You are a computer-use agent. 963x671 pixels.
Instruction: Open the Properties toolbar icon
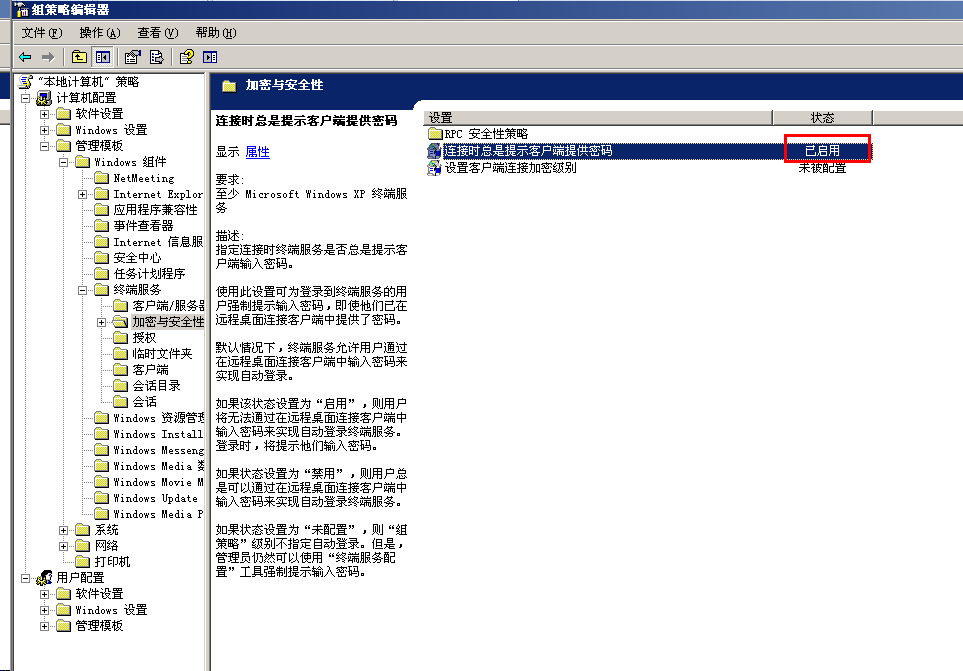(132, 57)
